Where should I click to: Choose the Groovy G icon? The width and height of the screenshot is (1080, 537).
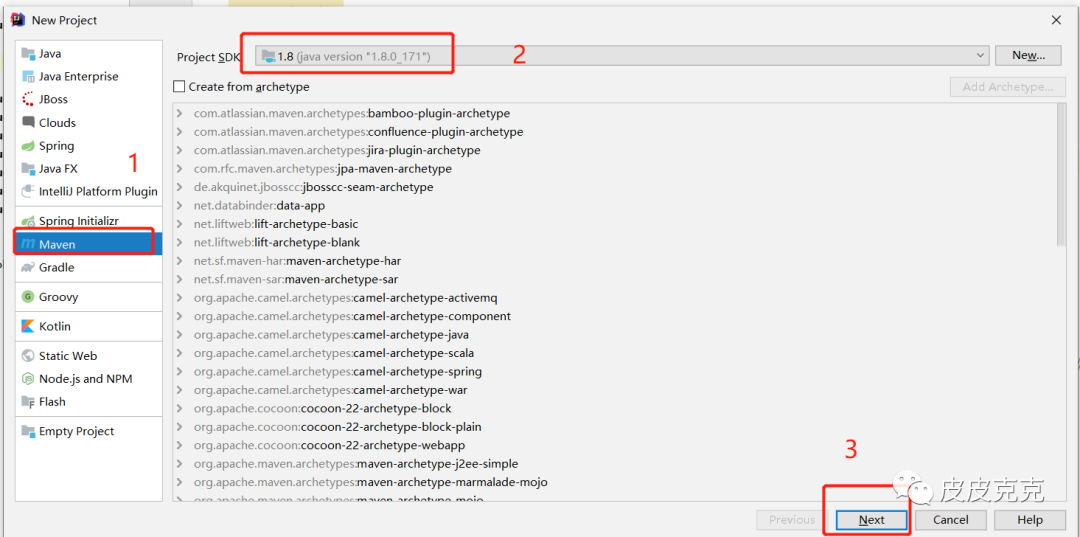tap(28, 297)
